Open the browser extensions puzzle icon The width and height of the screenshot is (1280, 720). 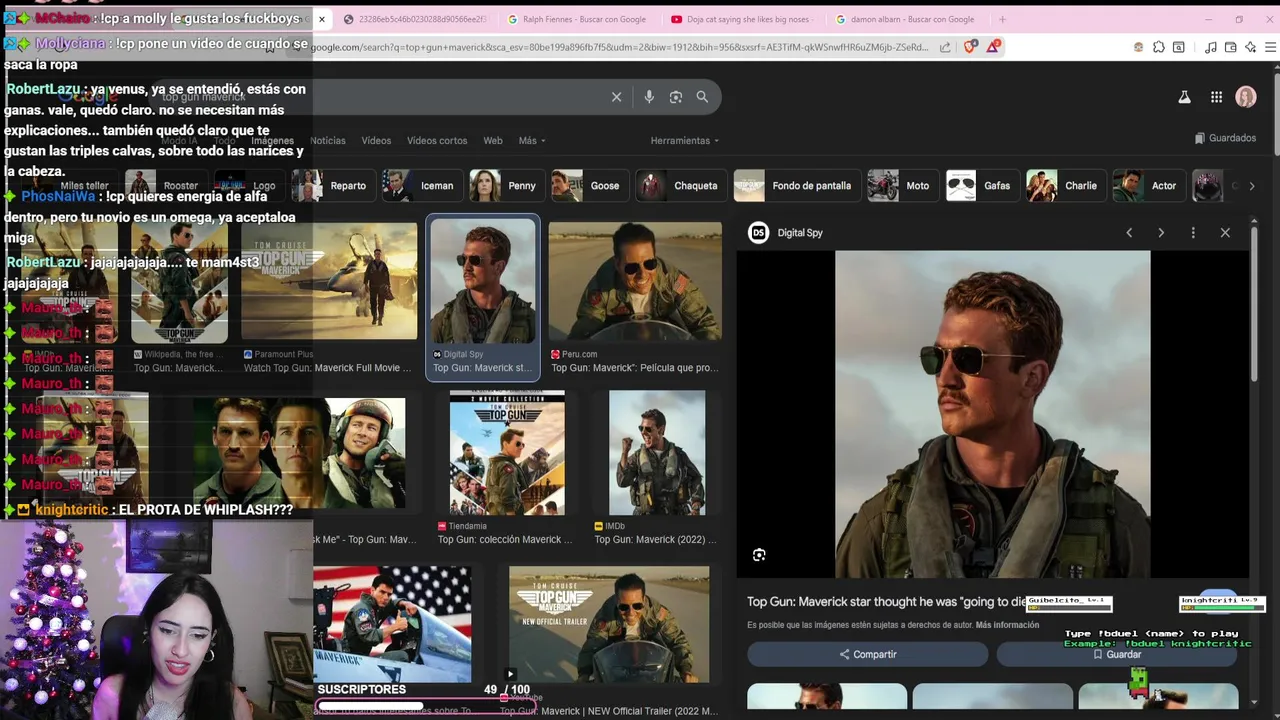(1159, 47)
